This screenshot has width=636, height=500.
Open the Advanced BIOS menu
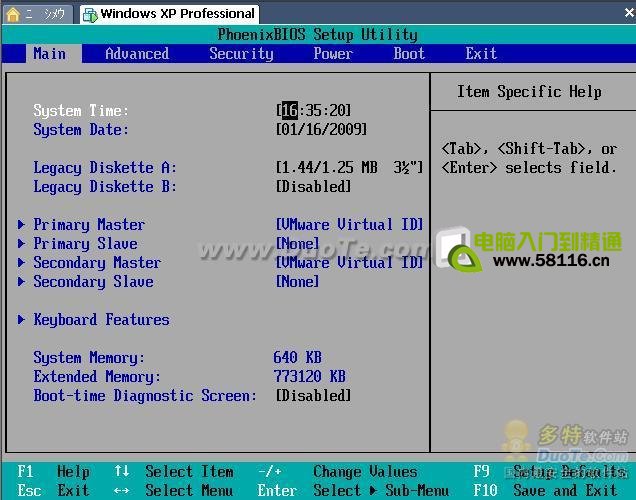pos(137,54)
